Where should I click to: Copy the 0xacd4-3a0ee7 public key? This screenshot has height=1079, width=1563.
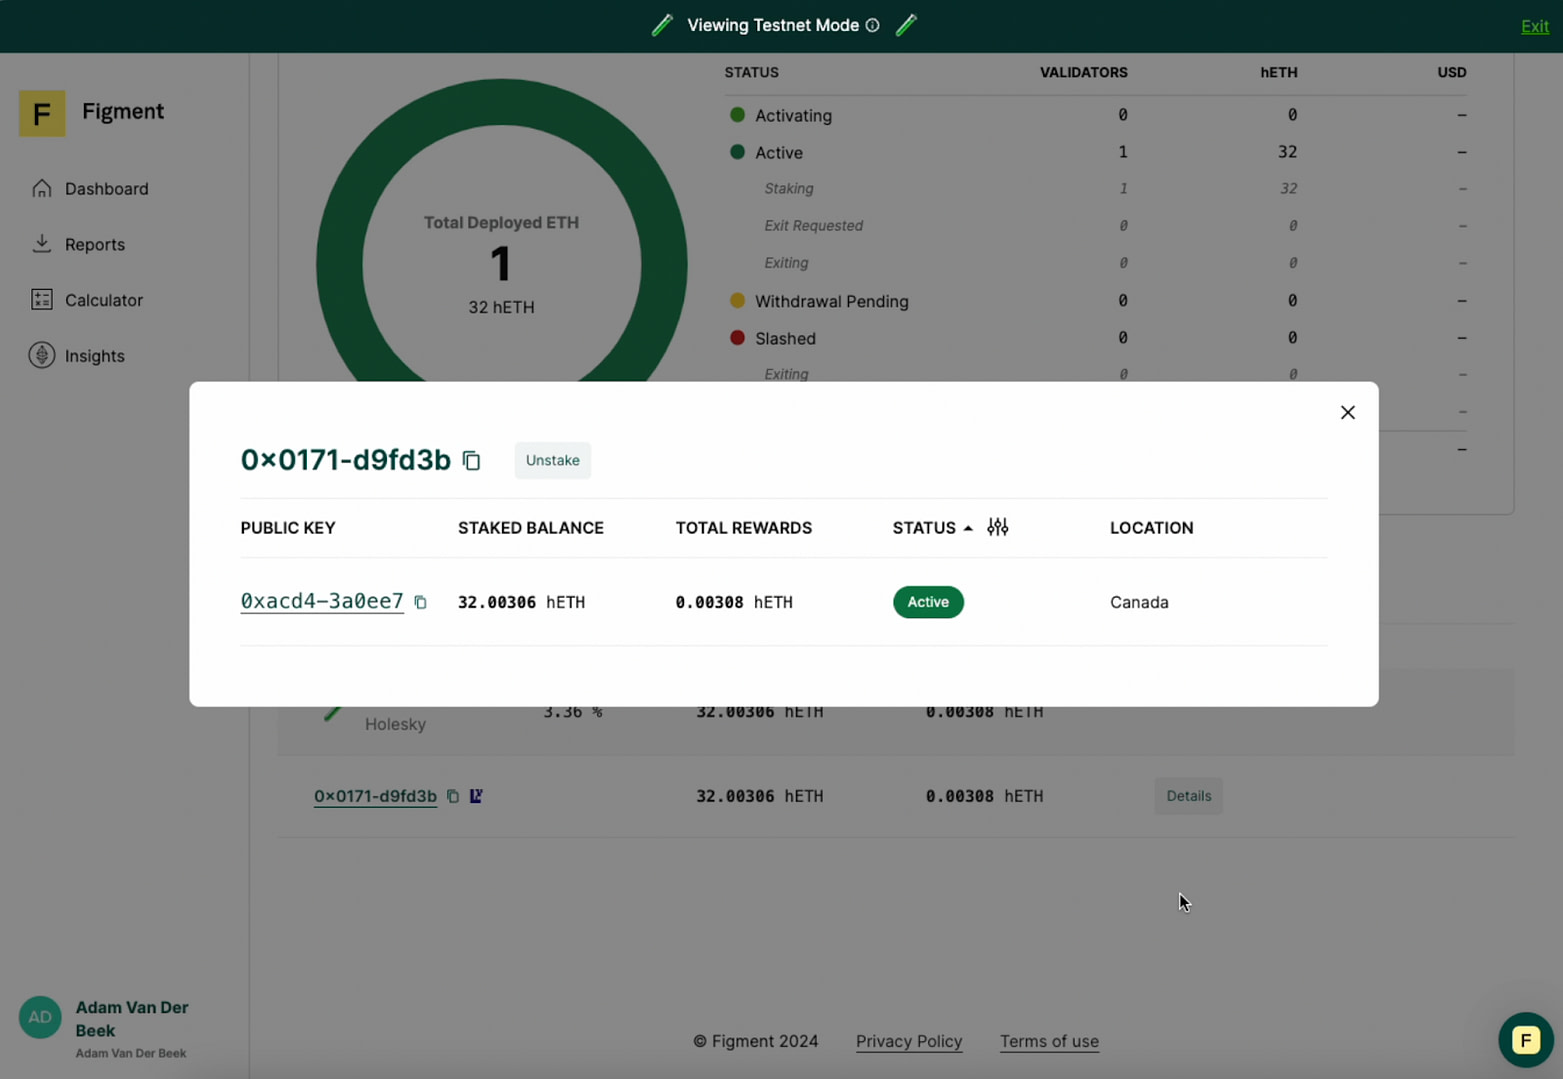[x=420, y=602]
